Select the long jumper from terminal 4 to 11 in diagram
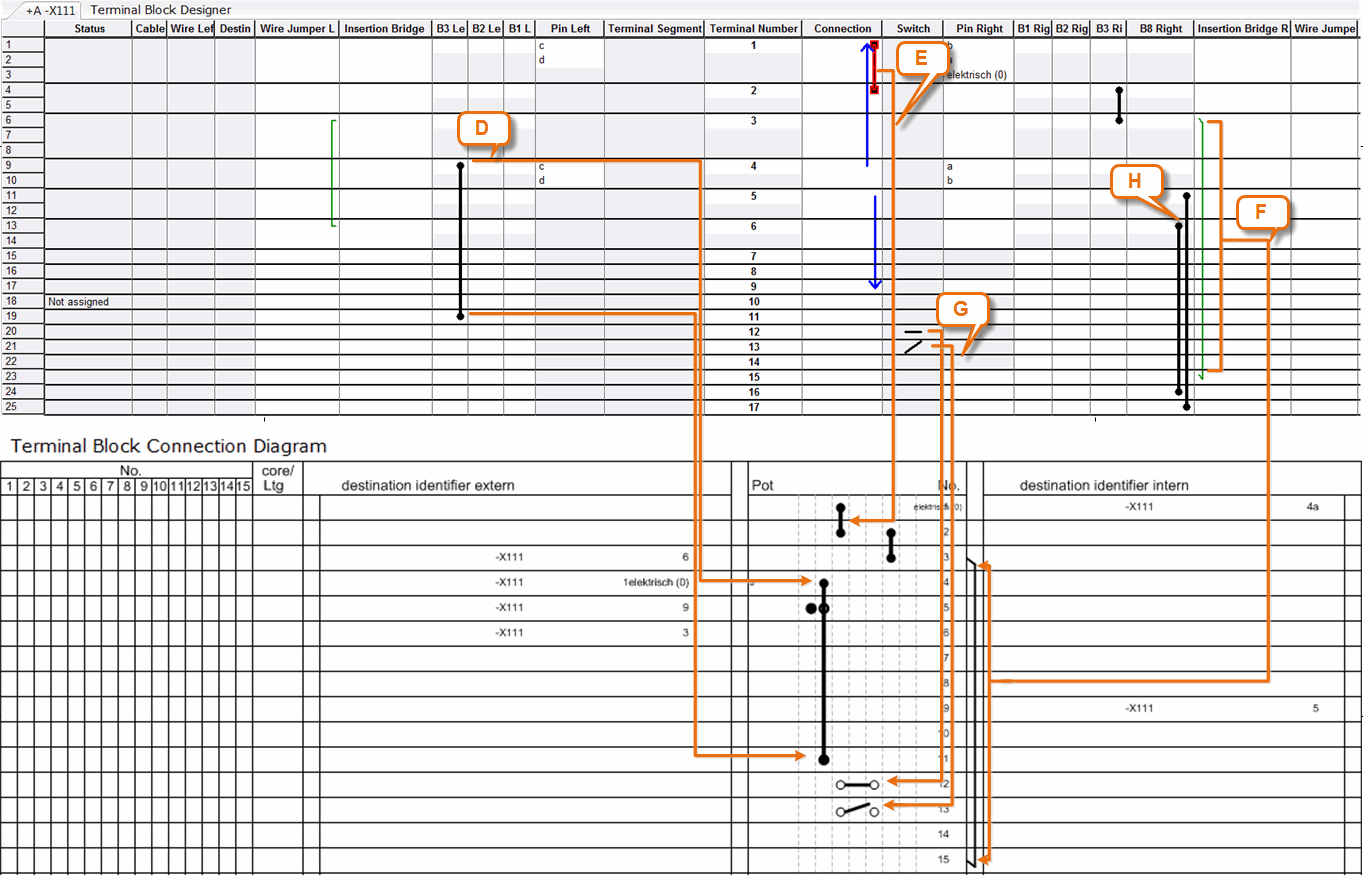The image size is (1363, 875). (824, 670)
